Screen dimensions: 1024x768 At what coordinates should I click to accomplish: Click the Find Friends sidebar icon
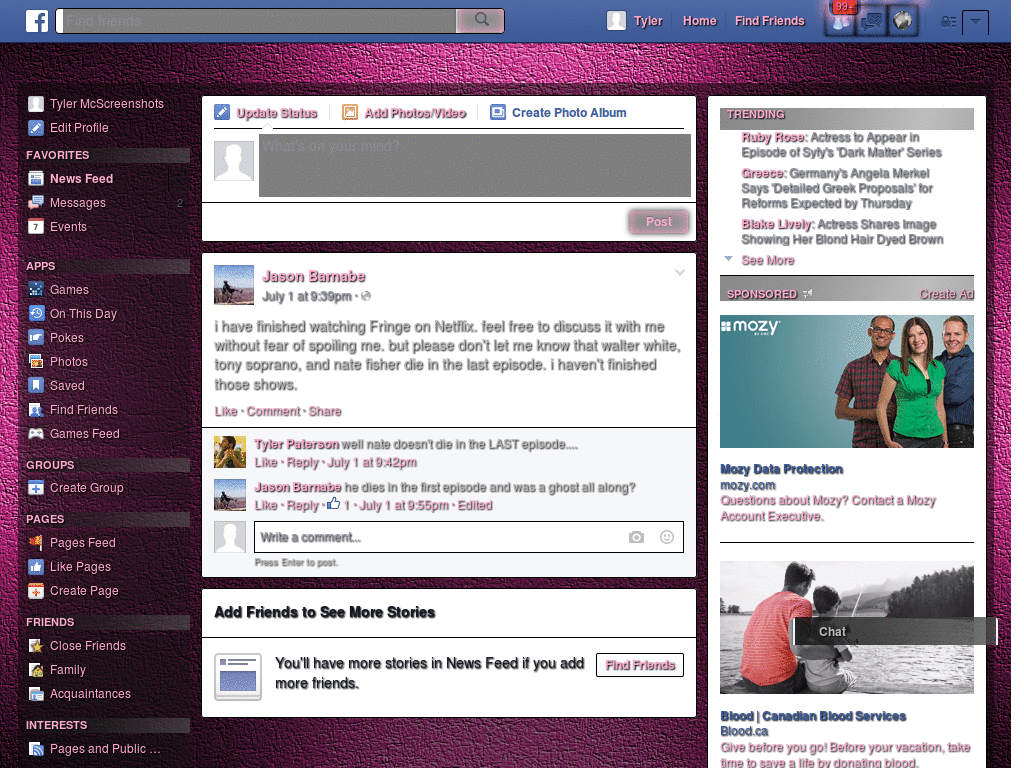(36, 409)
